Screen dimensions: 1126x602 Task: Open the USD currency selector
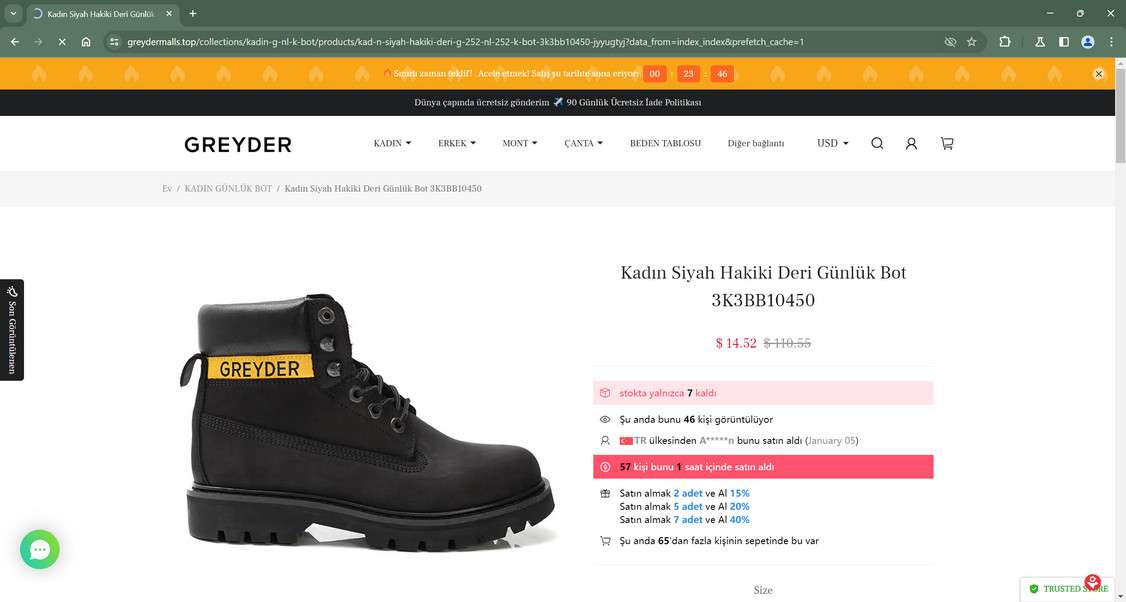(832, 143)
